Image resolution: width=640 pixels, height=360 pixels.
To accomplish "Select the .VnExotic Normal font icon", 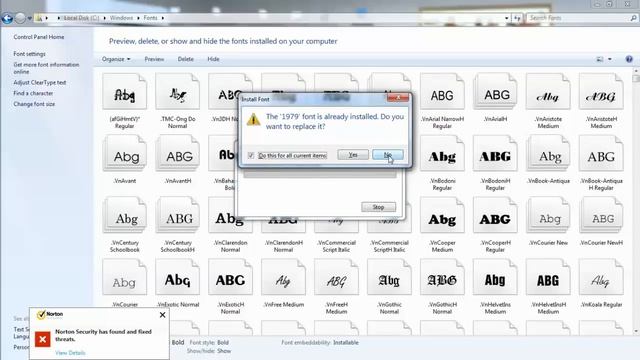I will [x=178, y=277].
